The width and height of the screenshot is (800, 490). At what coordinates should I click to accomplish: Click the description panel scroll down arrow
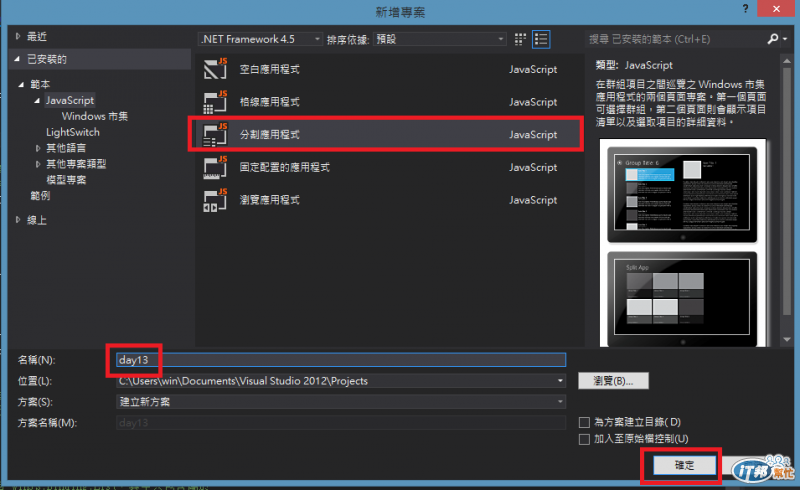(x=786, y=339)
